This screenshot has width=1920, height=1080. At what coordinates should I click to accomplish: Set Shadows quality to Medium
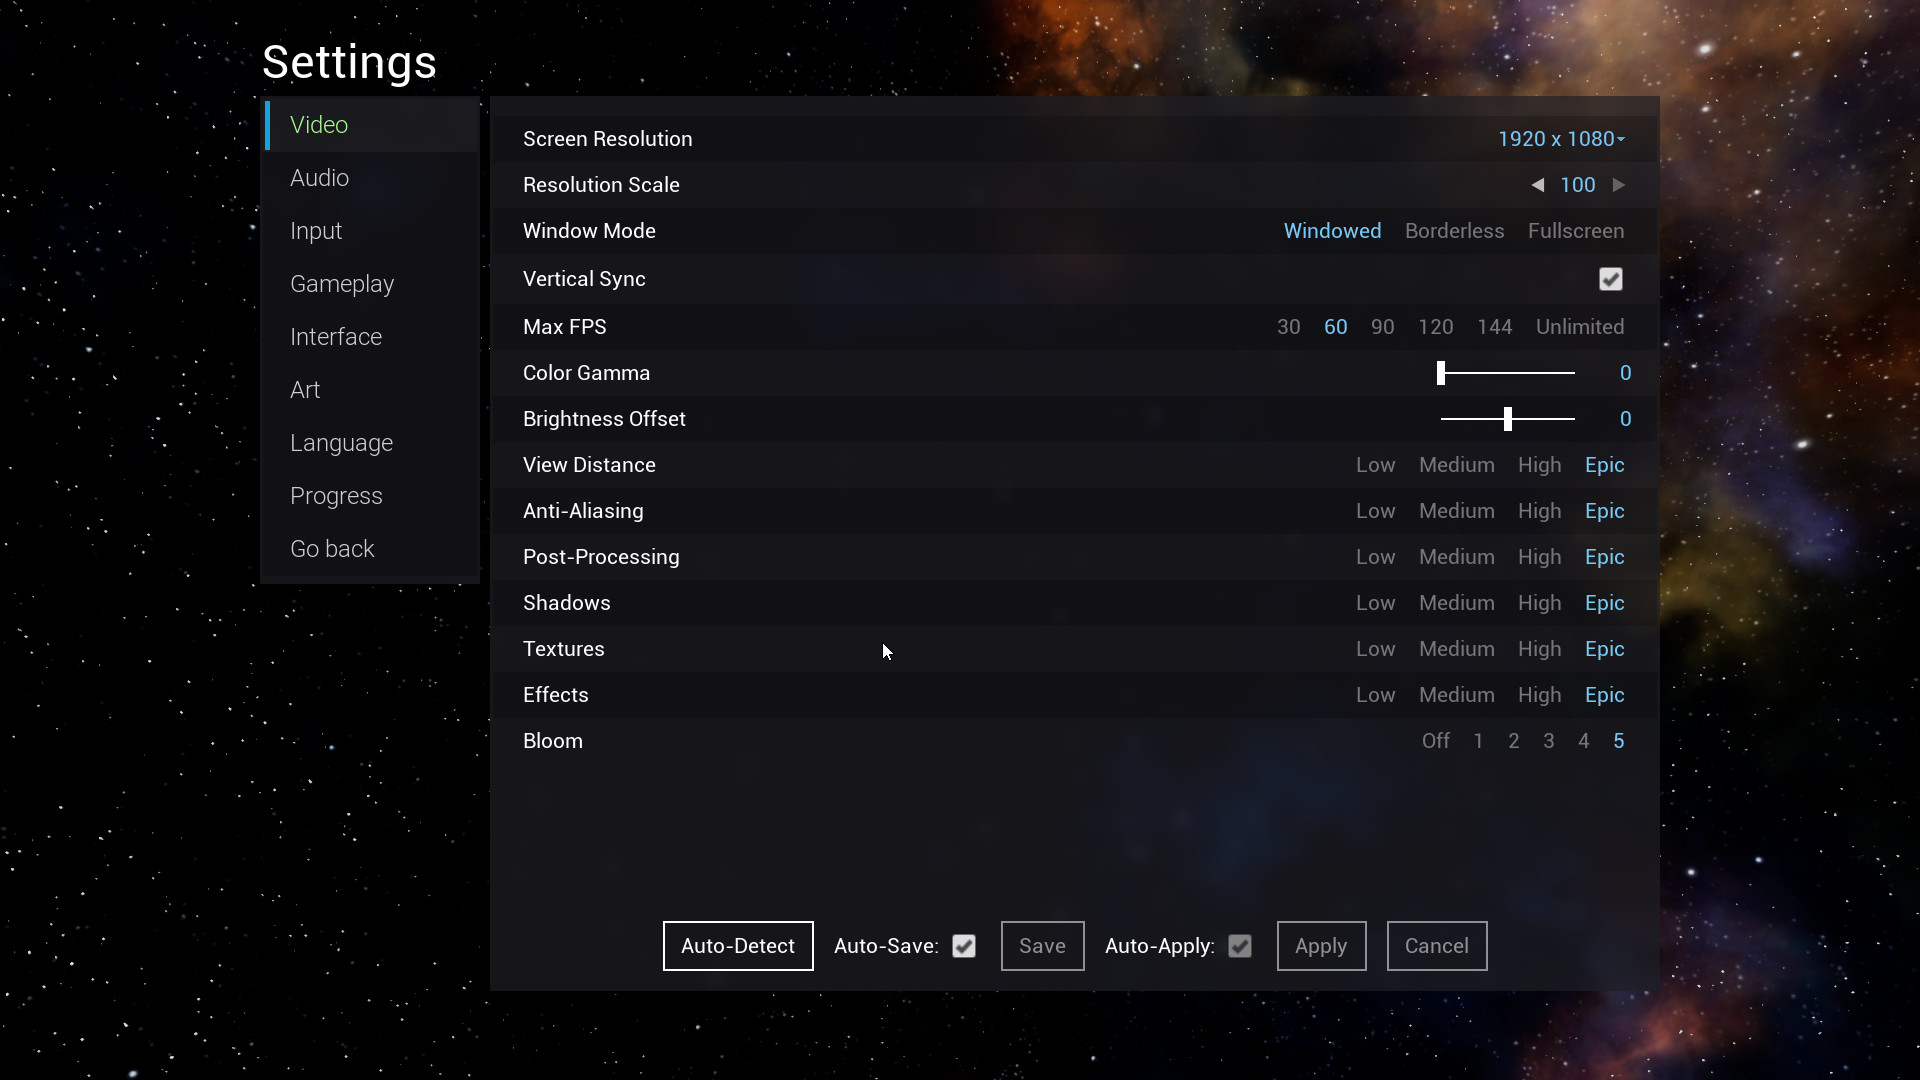click(1456, 603)
